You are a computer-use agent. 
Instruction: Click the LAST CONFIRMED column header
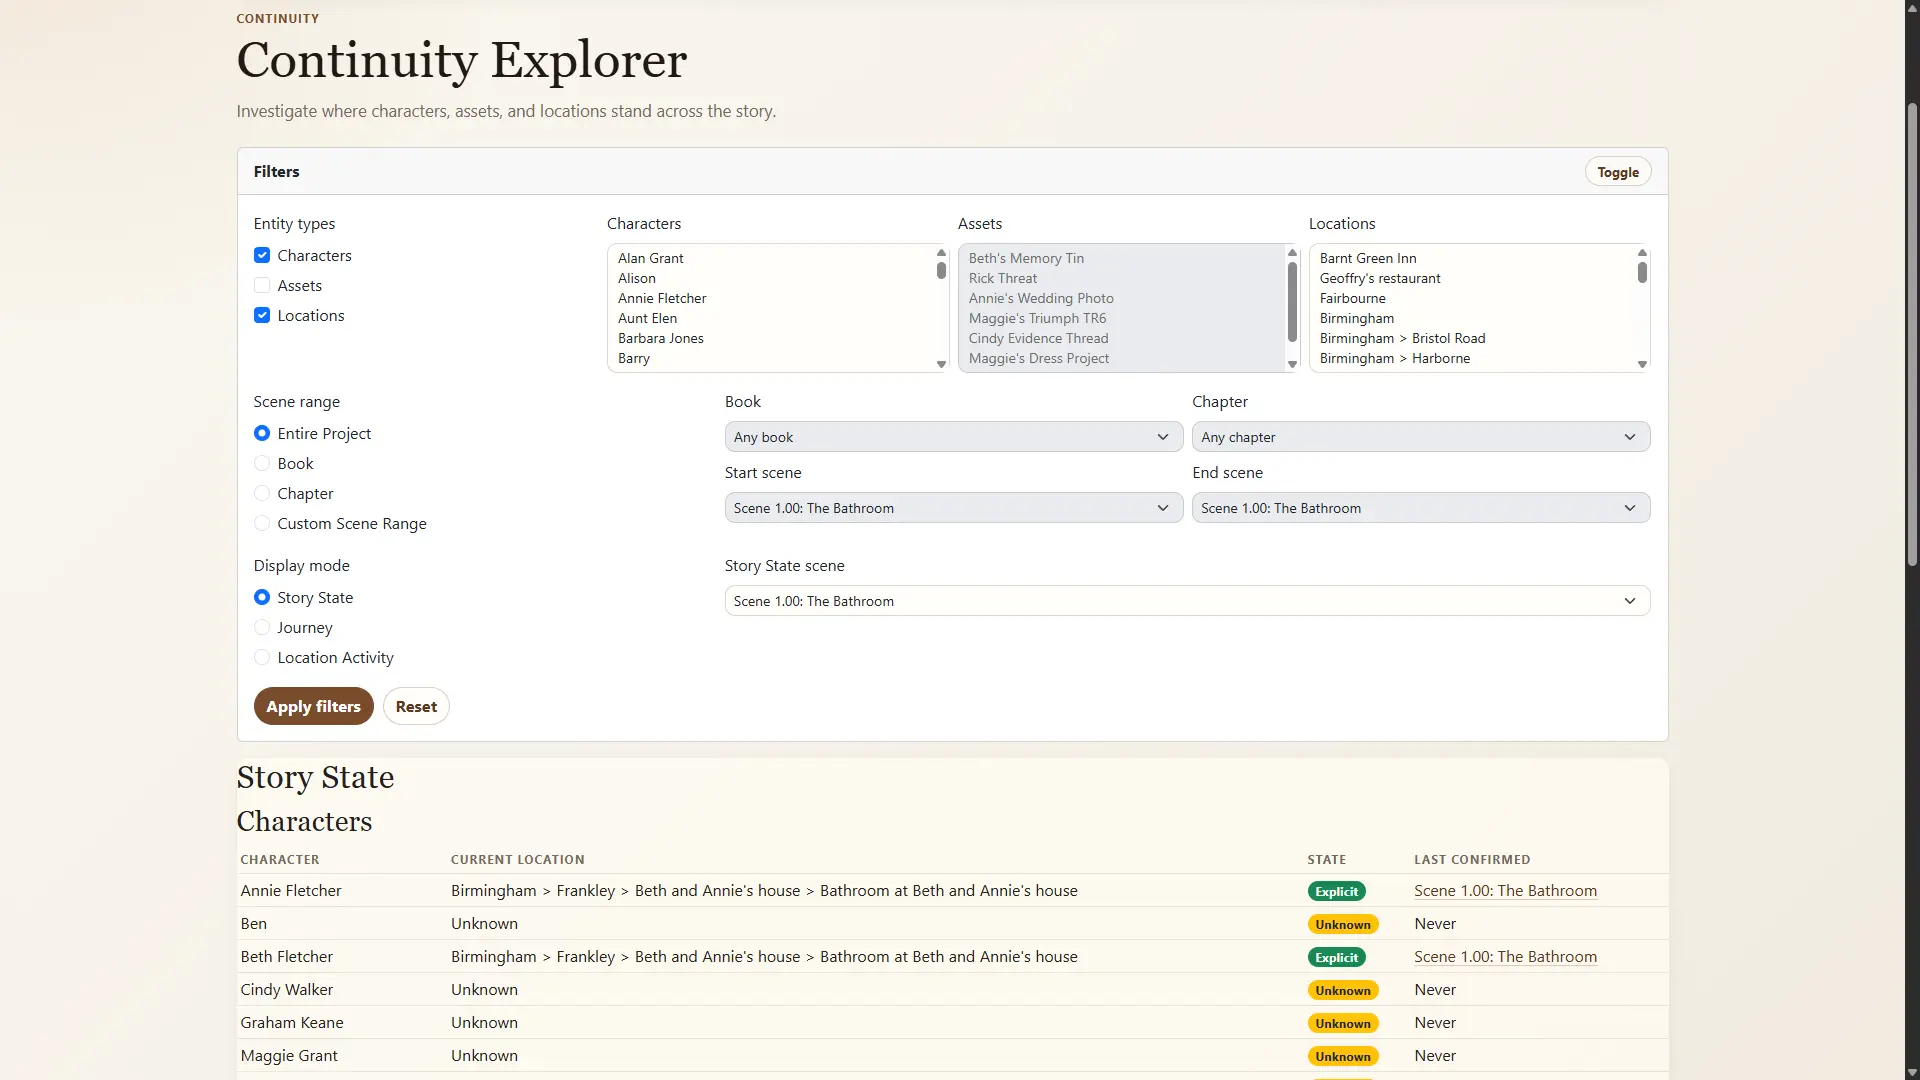point(1472,859)
